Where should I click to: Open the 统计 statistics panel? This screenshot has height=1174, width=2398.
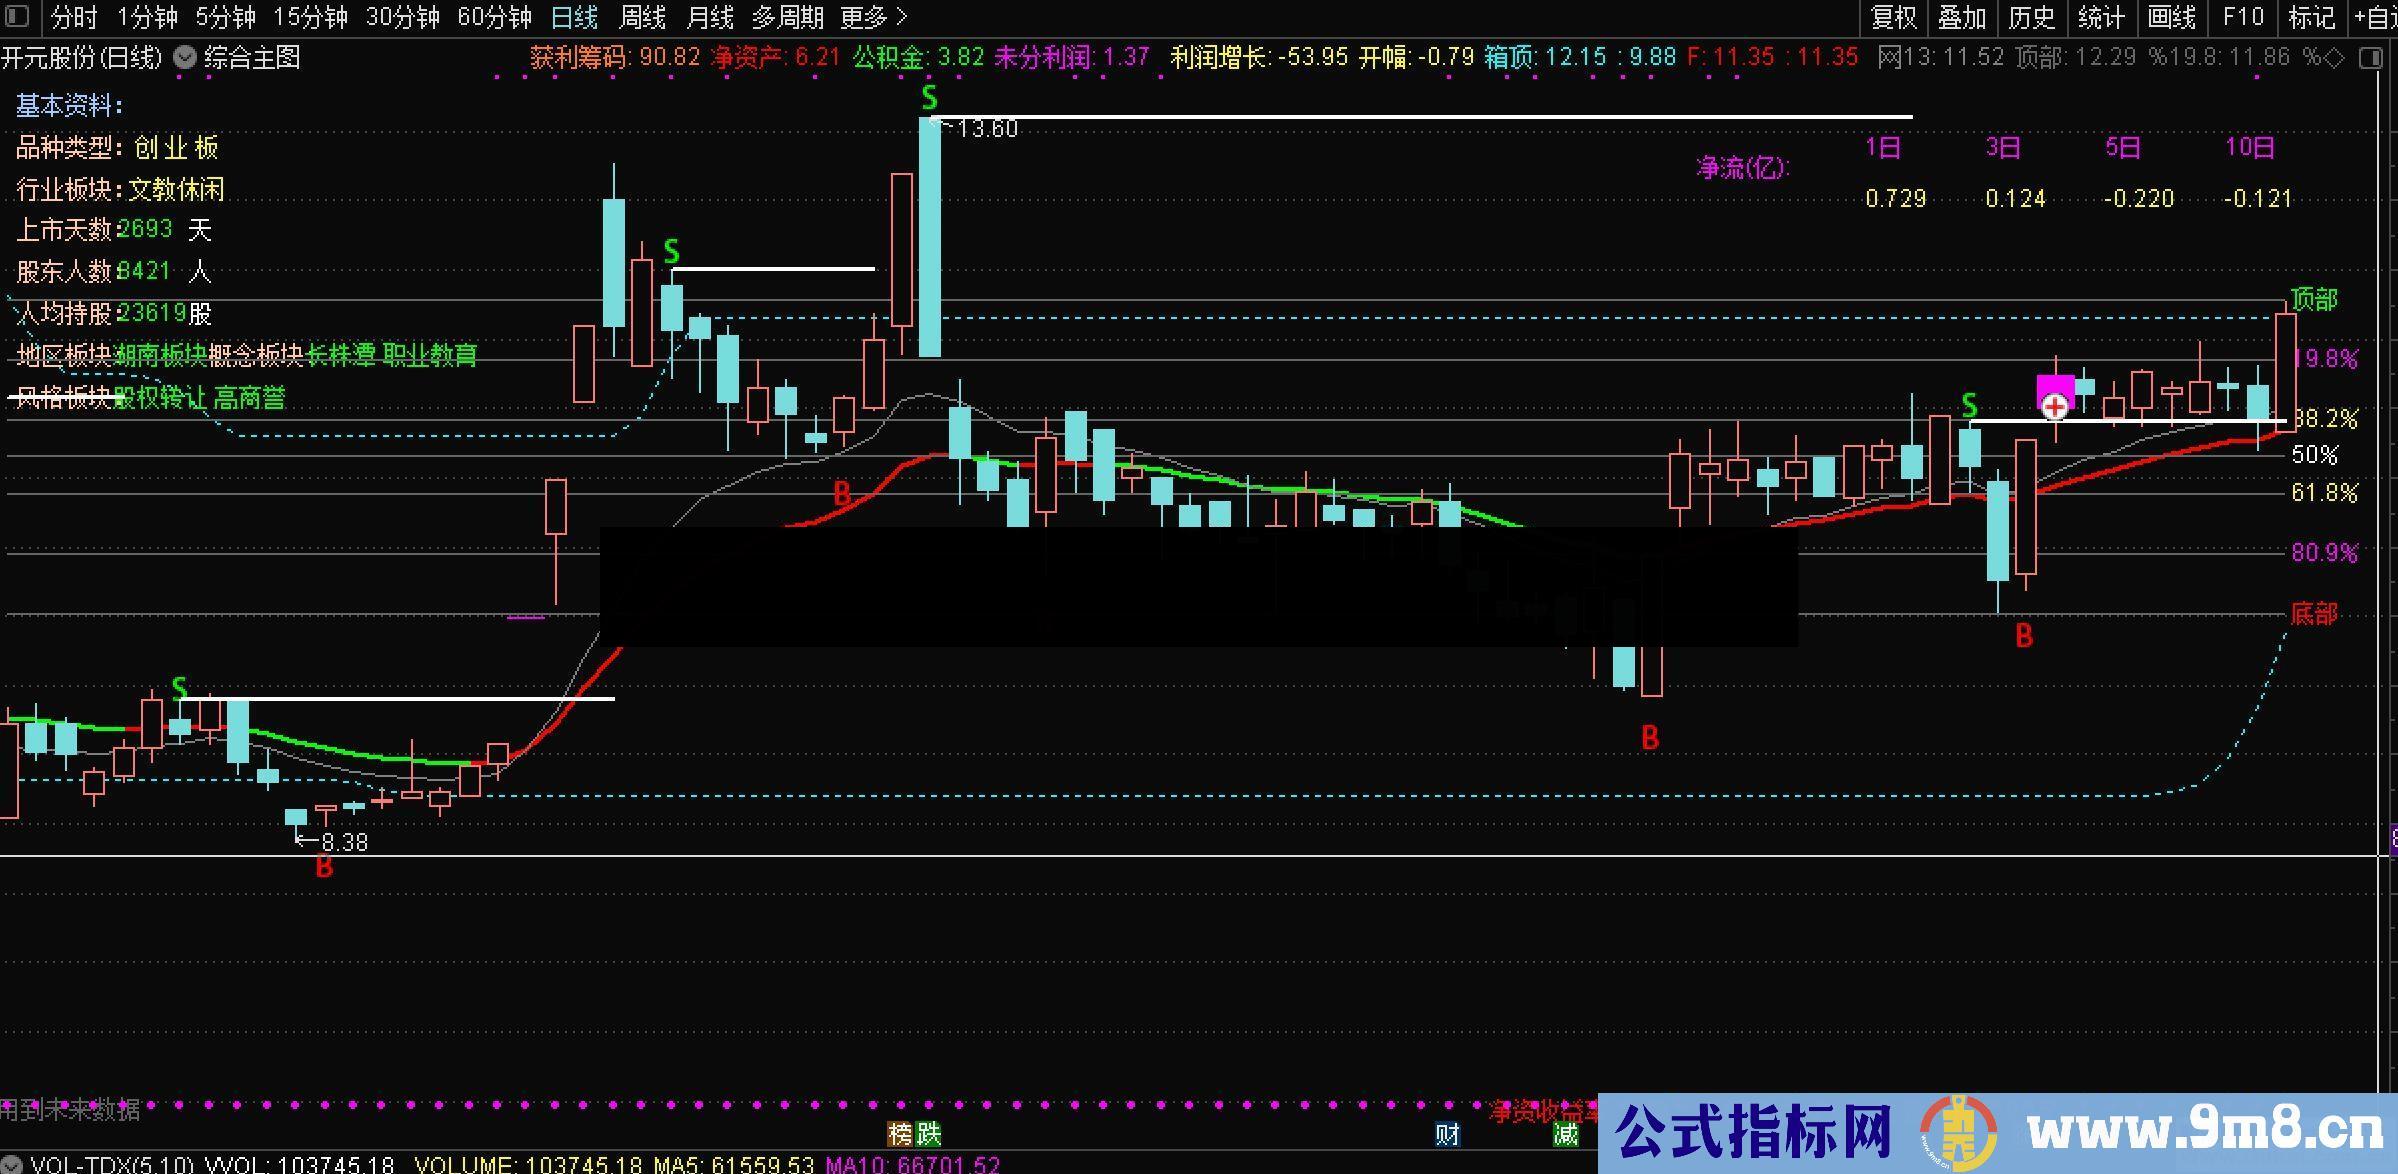point(2100,18)
